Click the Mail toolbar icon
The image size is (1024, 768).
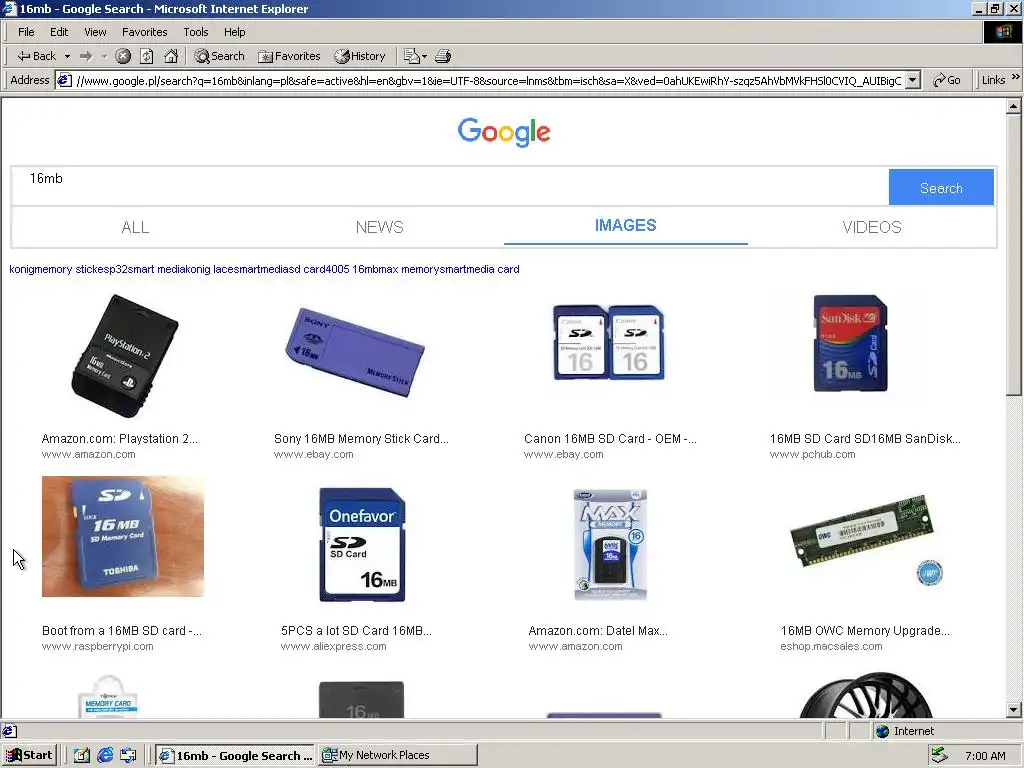click(415, 56)
